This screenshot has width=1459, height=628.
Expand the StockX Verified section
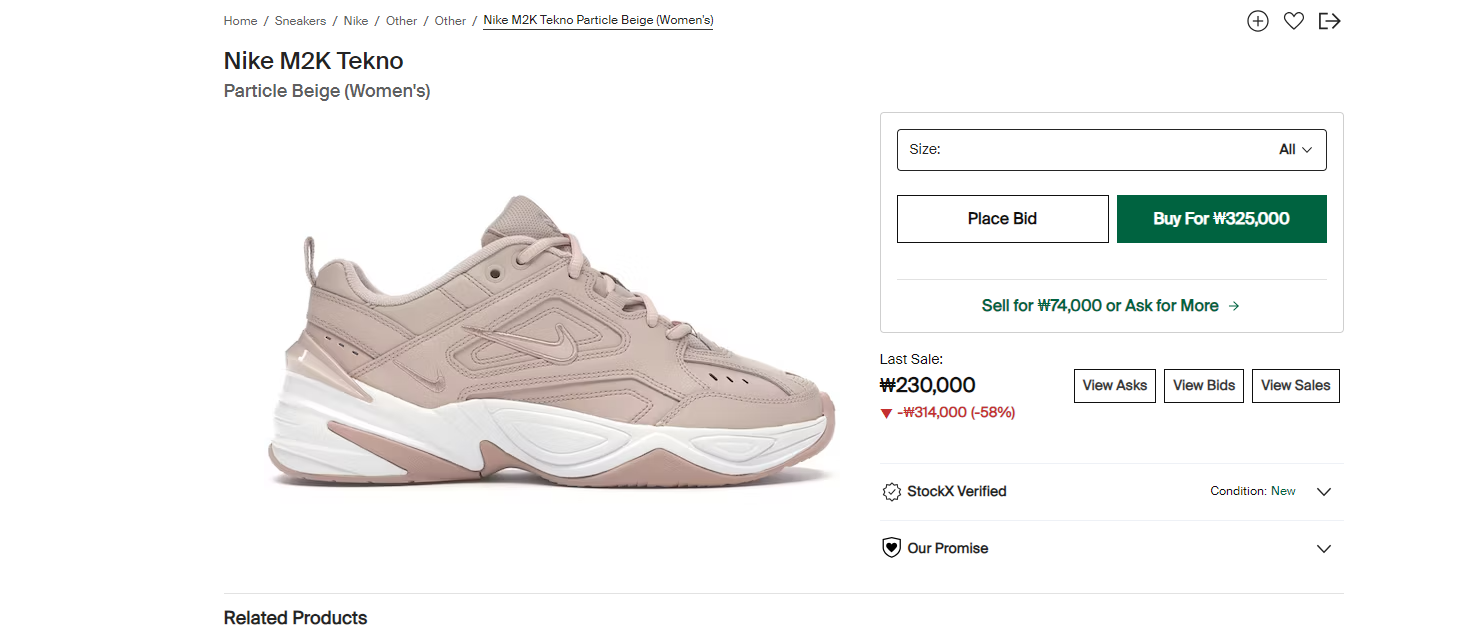pos(1324,492)
